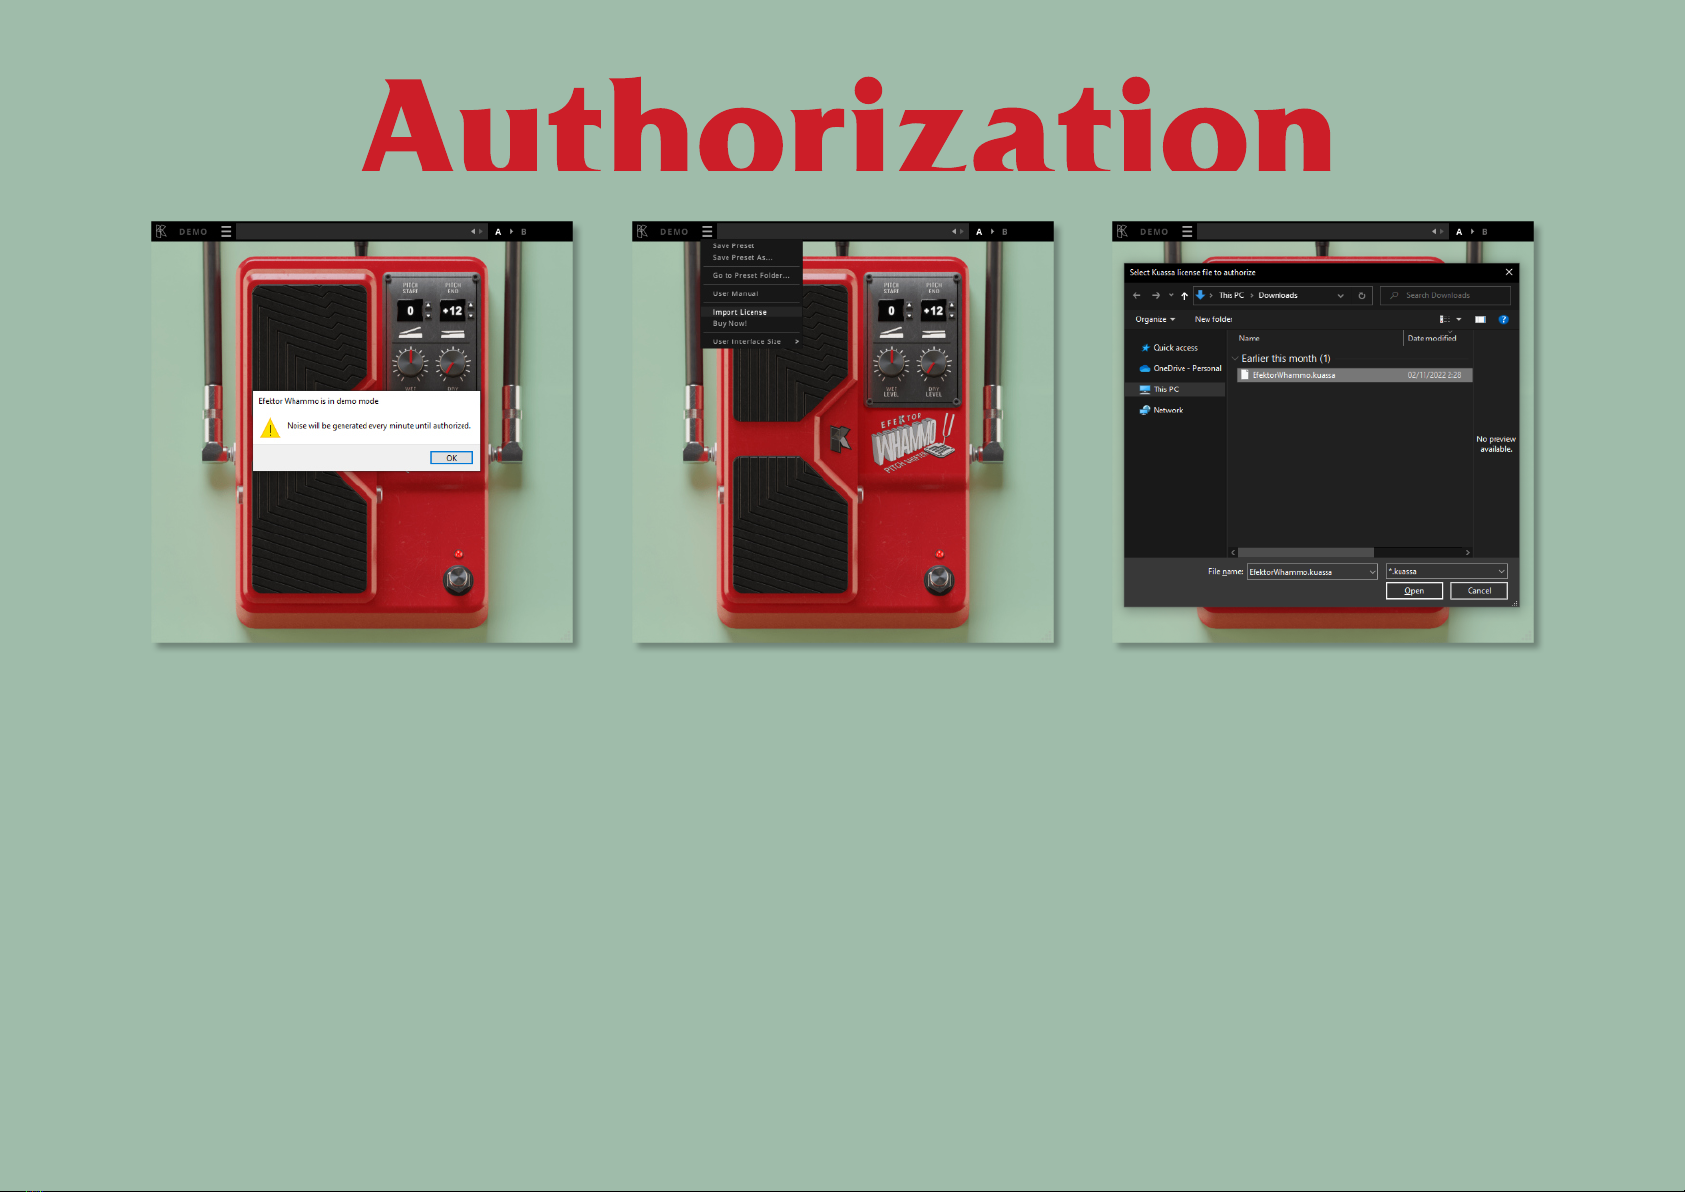Decrease Pitch Start in the open-menu screenshot
This screenshot has height=1192, width=1685.
click(909, 316)
